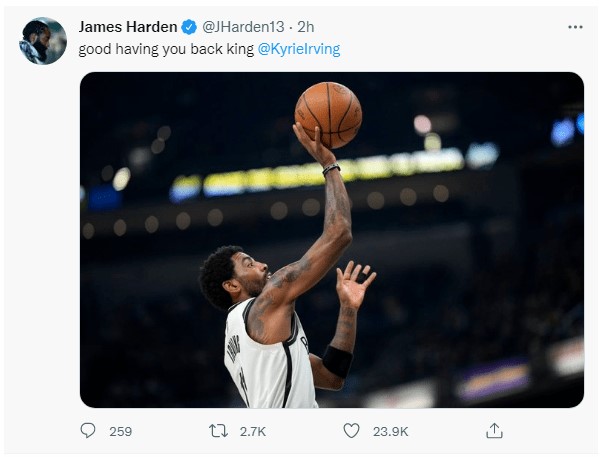
Task: Click the blue verified badge
Action: (x=188, y=27)
